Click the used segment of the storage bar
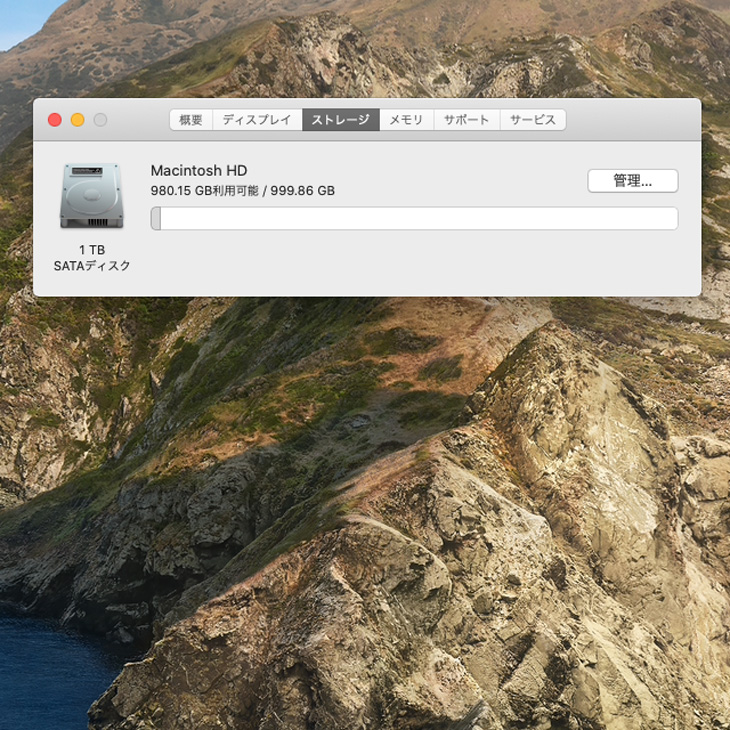 [156, 219]
